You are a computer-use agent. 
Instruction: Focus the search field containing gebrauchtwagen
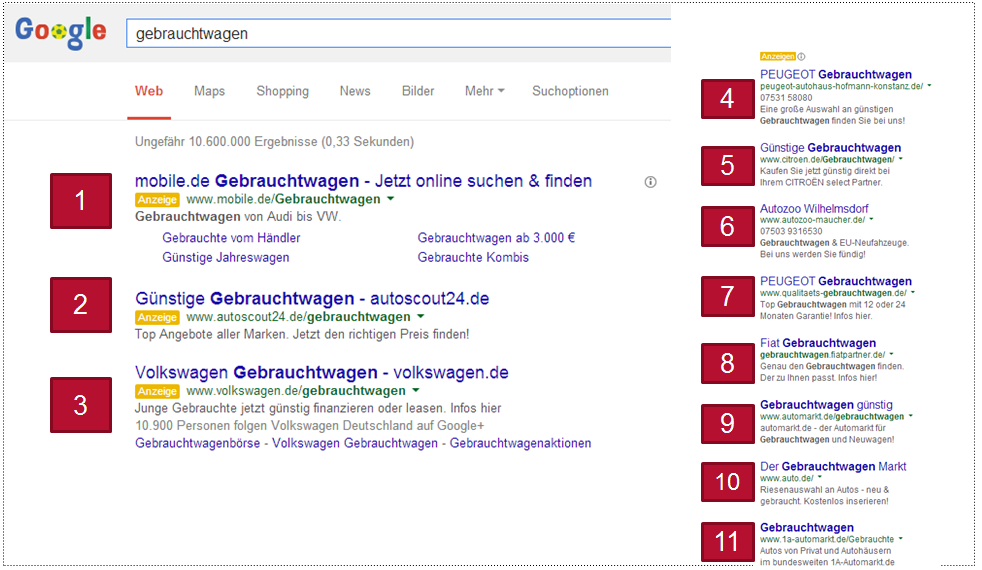coord(398,33)
